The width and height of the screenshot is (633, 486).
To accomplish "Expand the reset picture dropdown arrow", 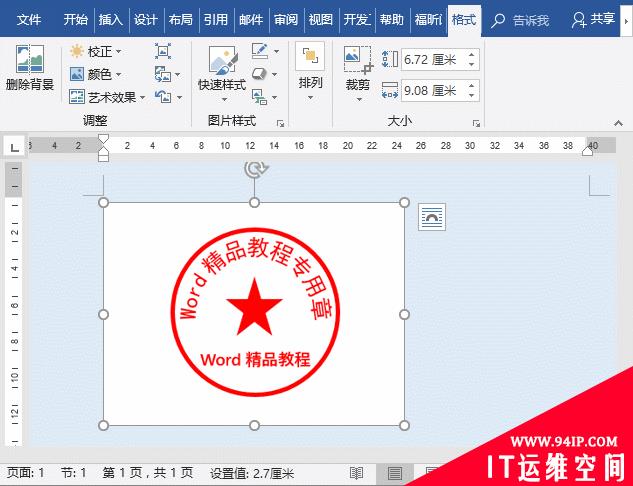I will (x=179, y=97).
